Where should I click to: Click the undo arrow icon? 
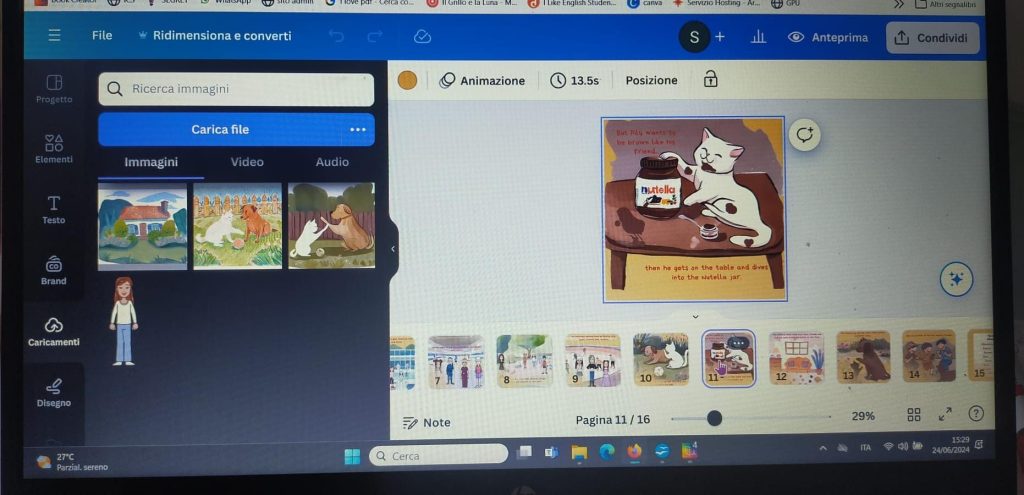(x=336, y=37)
